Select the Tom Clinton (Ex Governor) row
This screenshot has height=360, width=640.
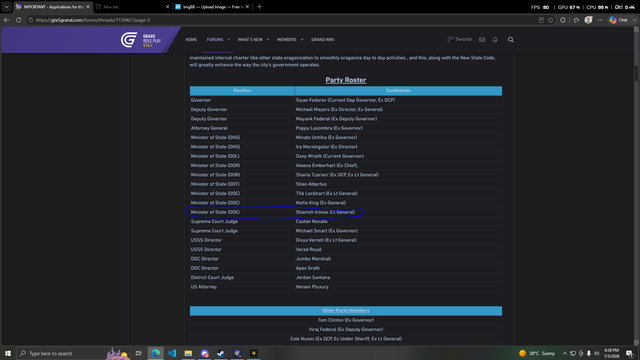point(346,320)
